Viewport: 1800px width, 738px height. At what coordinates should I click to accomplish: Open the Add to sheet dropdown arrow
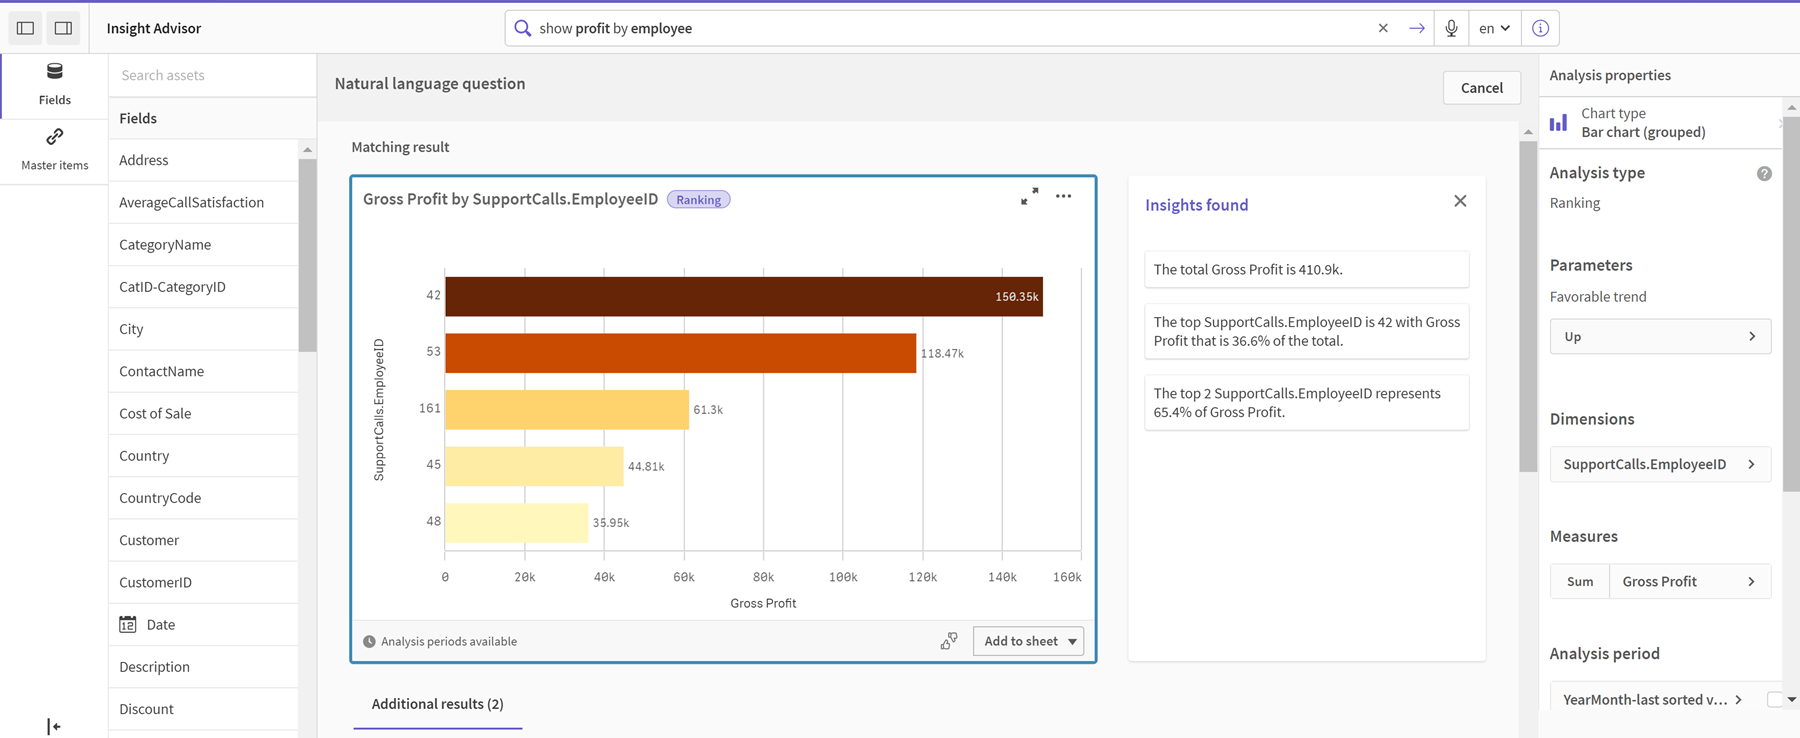[1072, 641]
